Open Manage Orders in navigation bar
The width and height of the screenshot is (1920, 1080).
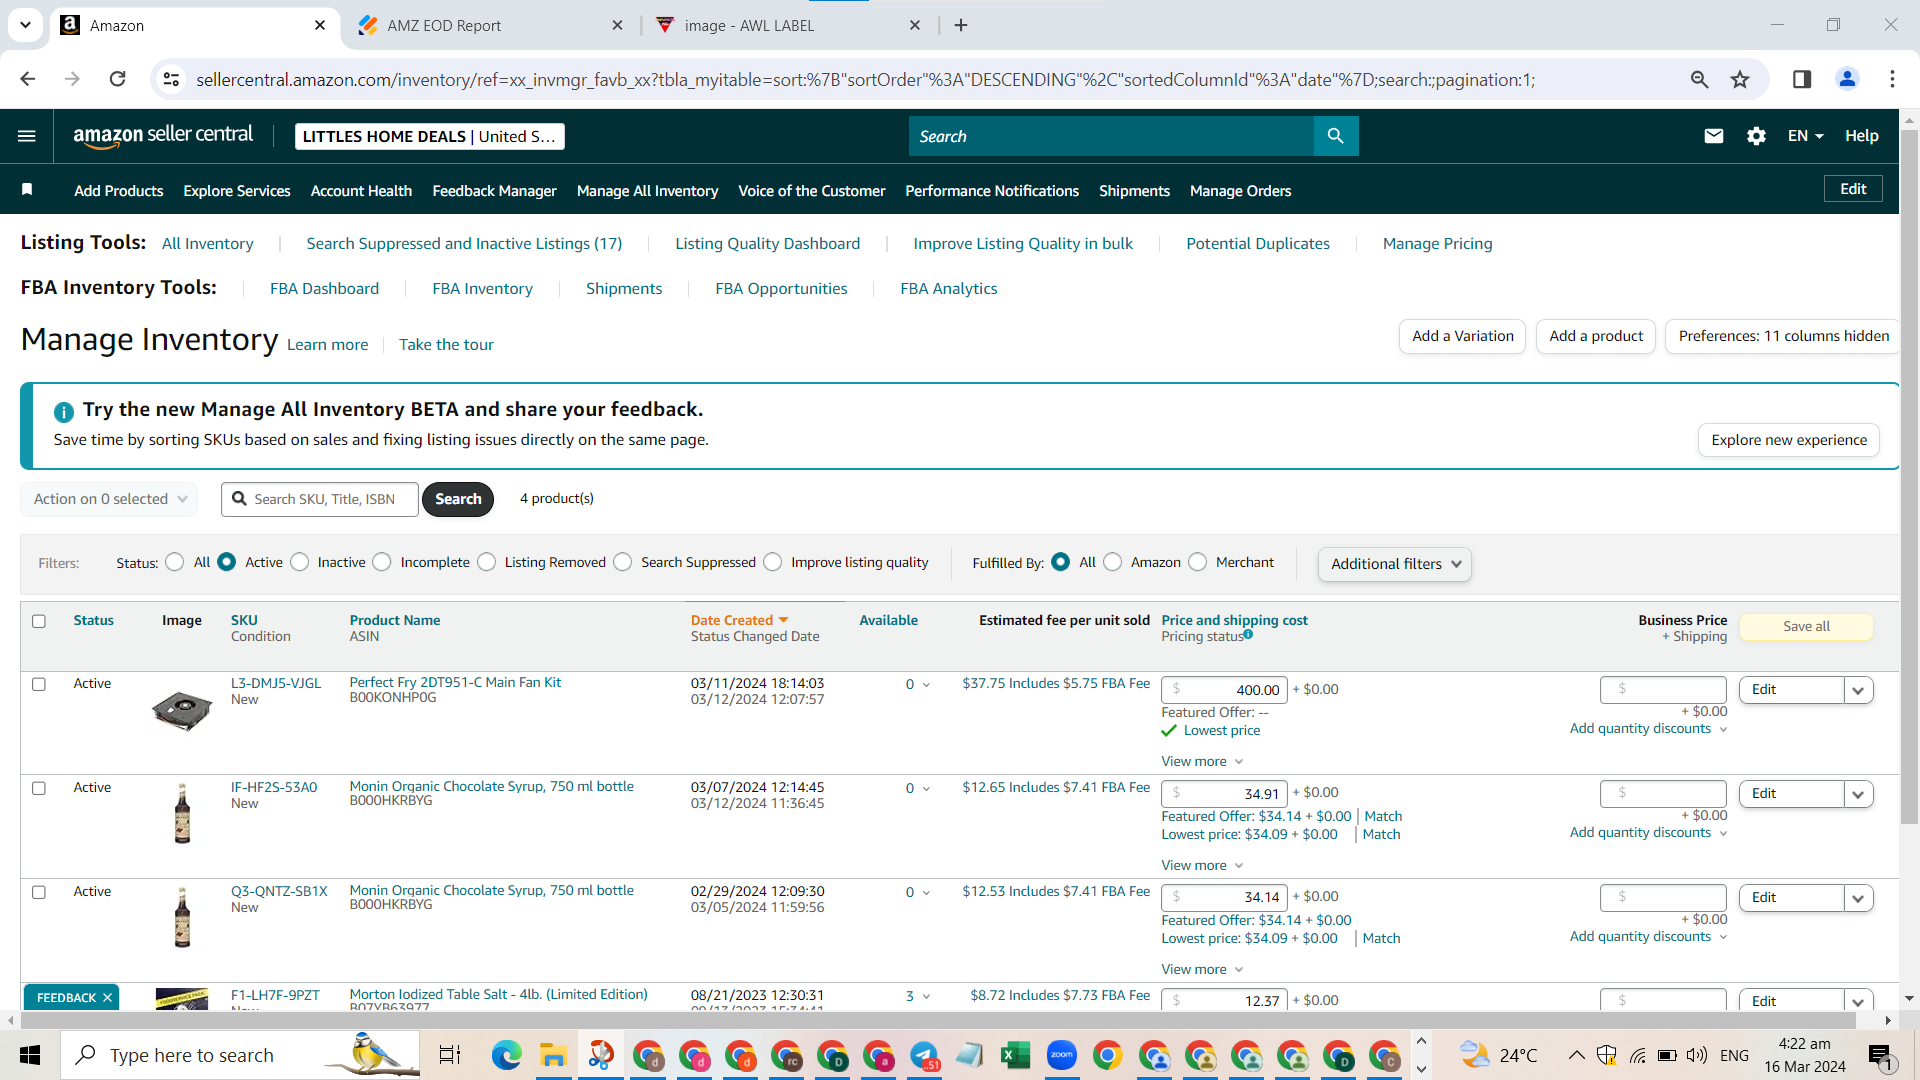(x=1240, y=191)
